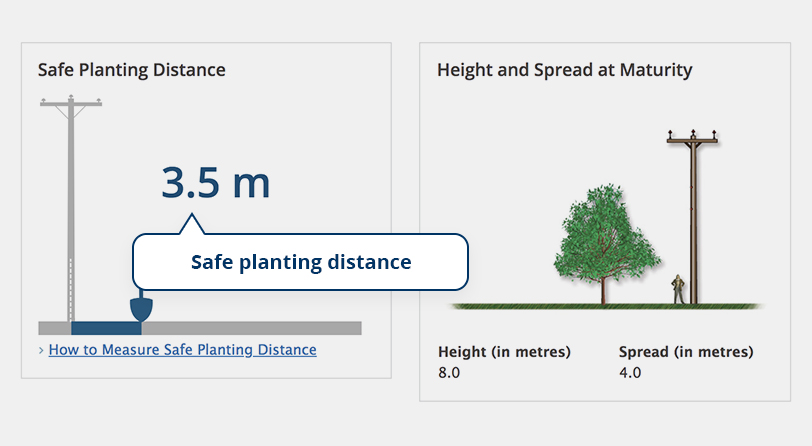
Task: Click the grass ground strip under the tree
Action: click(x=606, y=307)
